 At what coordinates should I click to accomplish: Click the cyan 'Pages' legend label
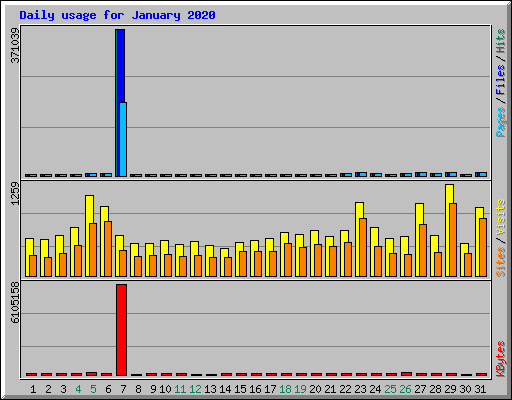point(500,122)
